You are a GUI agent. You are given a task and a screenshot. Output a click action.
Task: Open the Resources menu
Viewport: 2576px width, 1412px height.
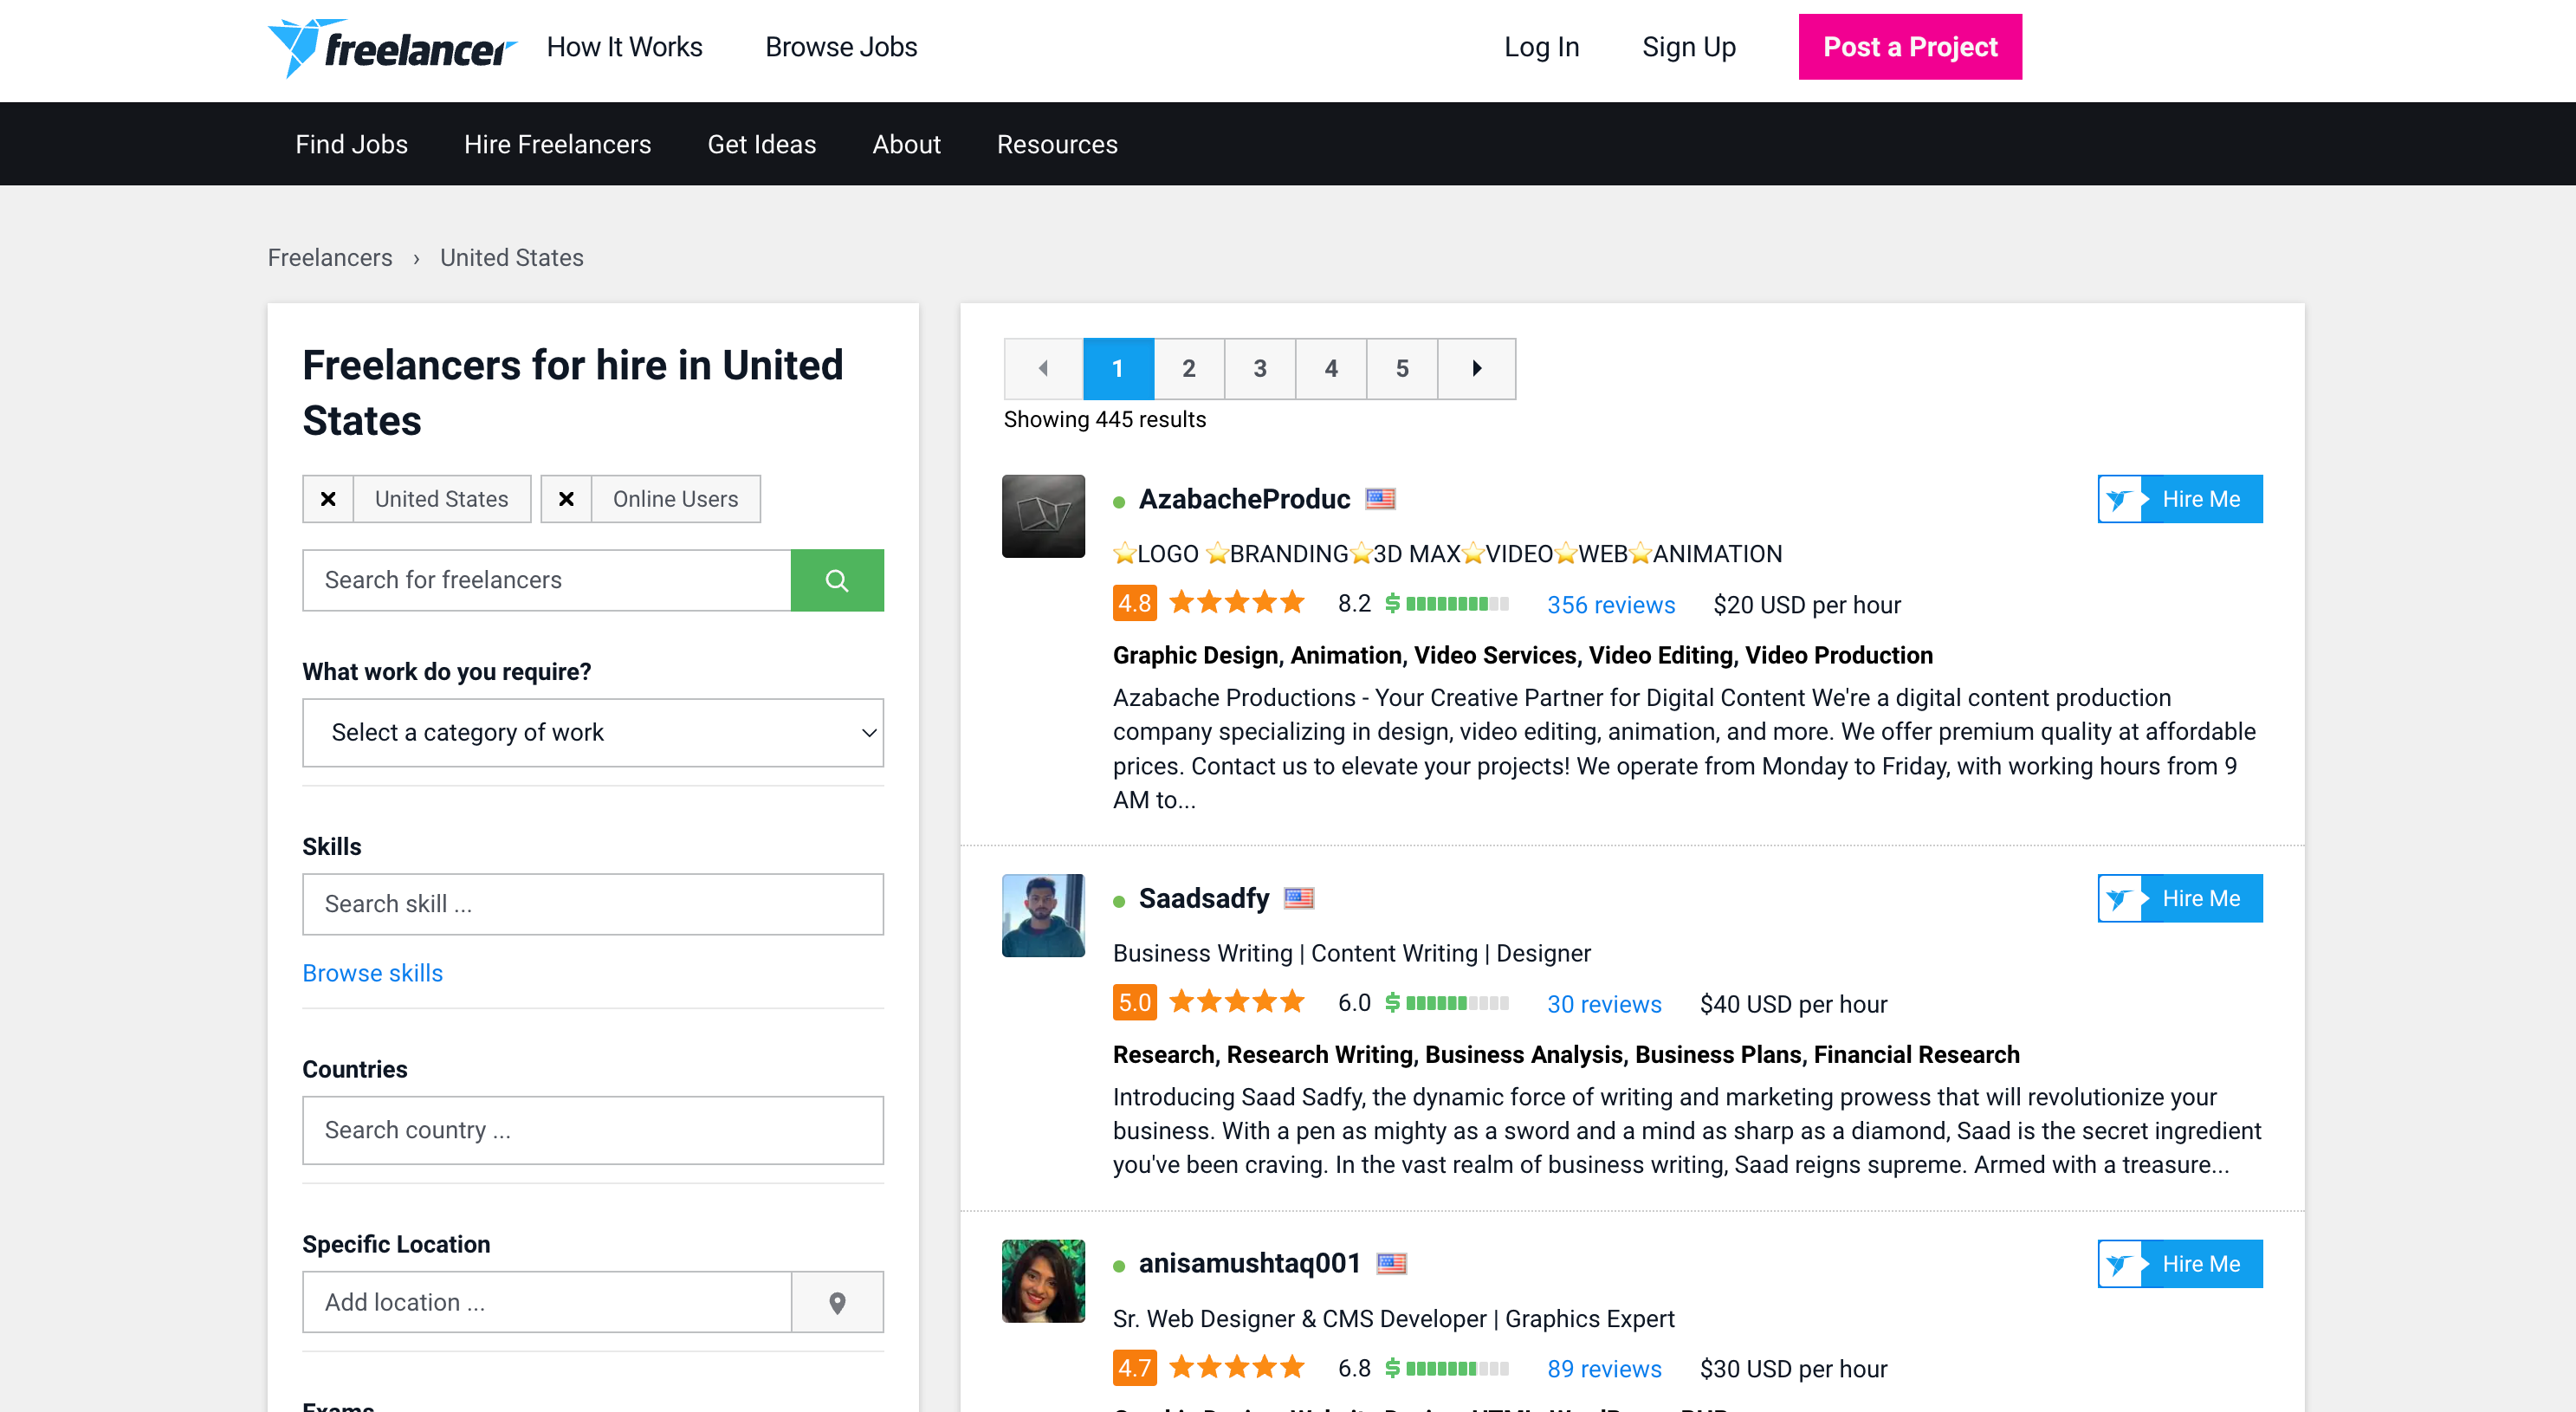point(1057,144)
